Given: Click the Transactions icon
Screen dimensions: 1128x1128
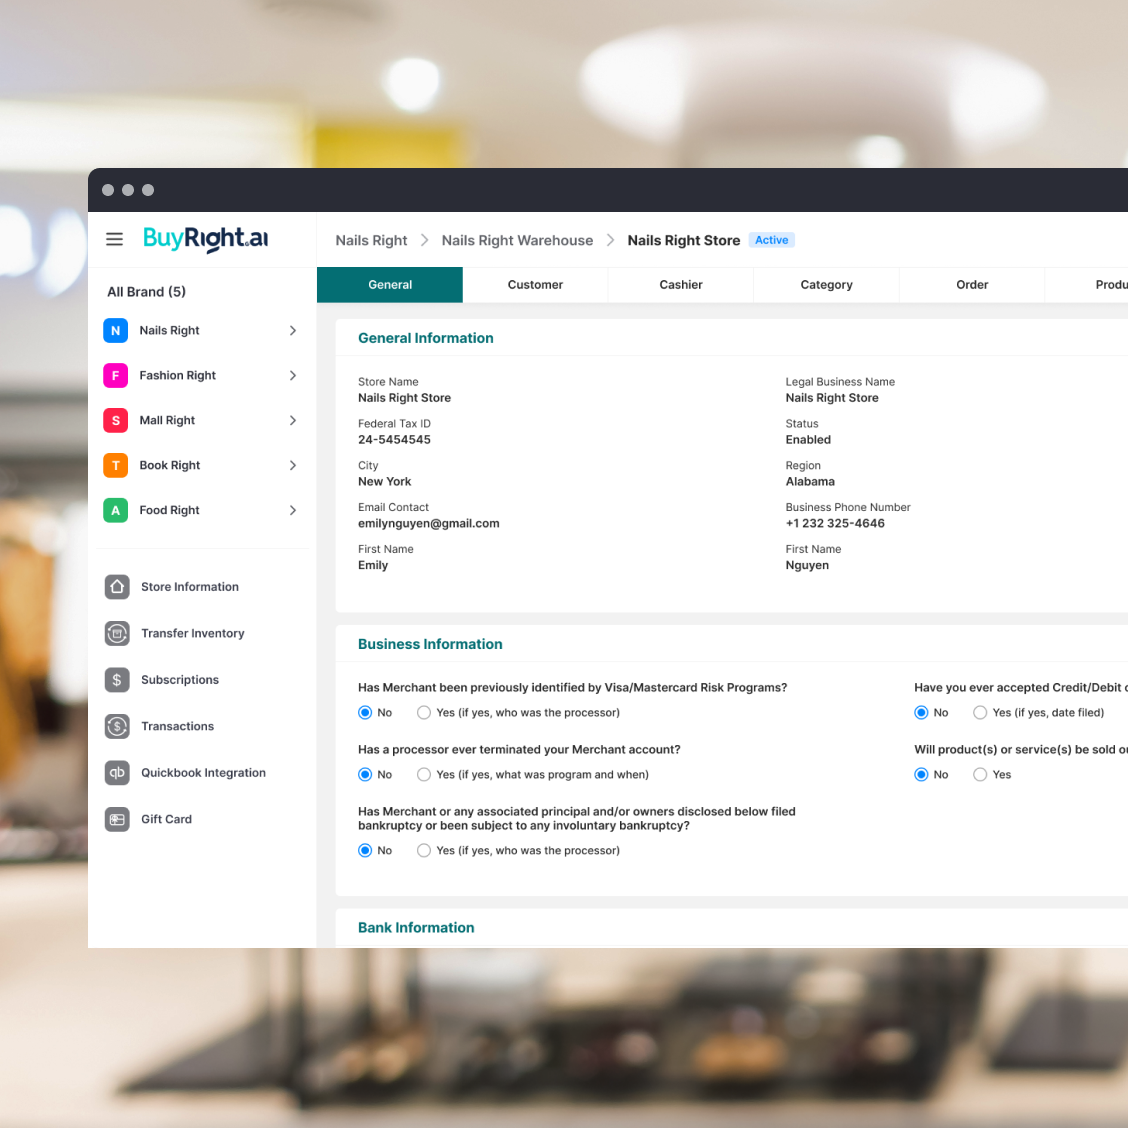Looking at the screenshot, I should [x=117, y=726].
